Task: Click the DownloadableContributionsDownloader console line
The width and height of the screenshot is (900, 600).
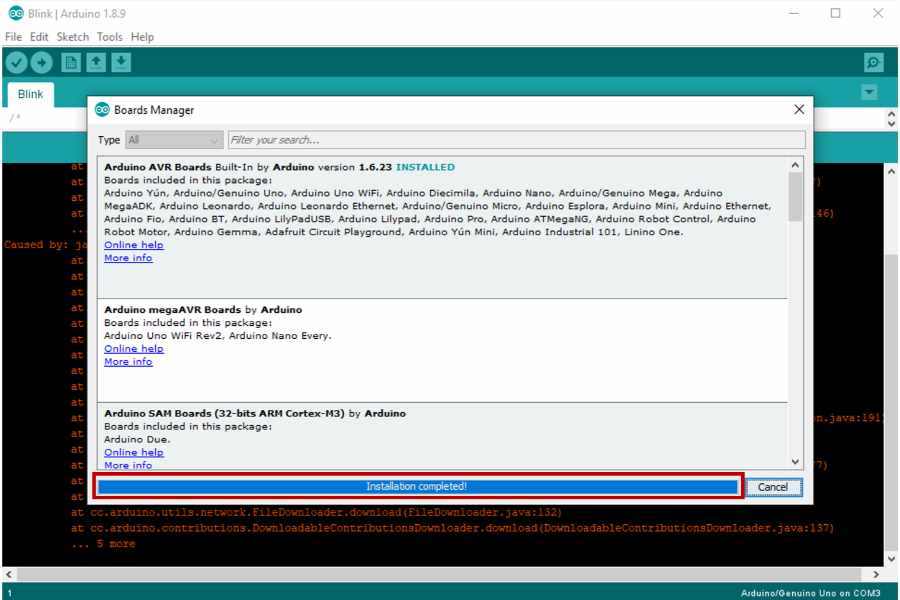Action: (x=452, y=528)
